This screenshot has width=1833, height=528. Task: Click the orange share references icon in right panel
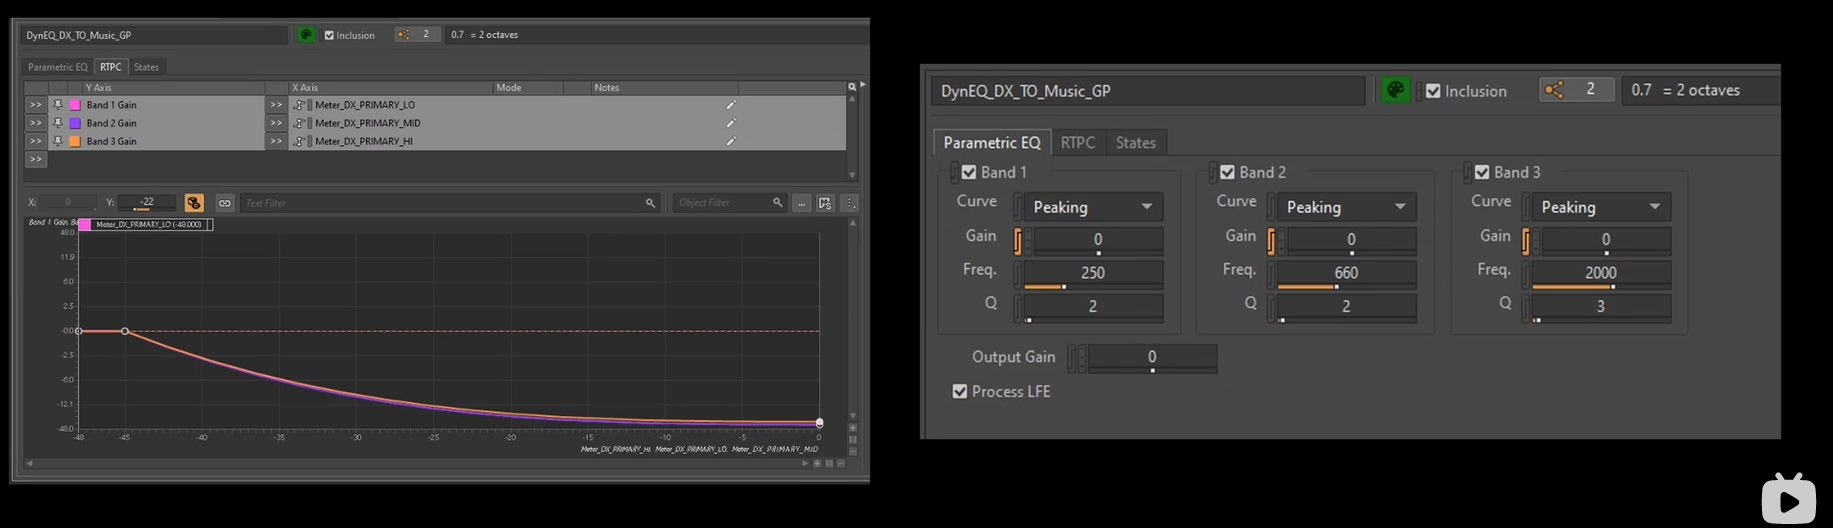pos(1554,90)
